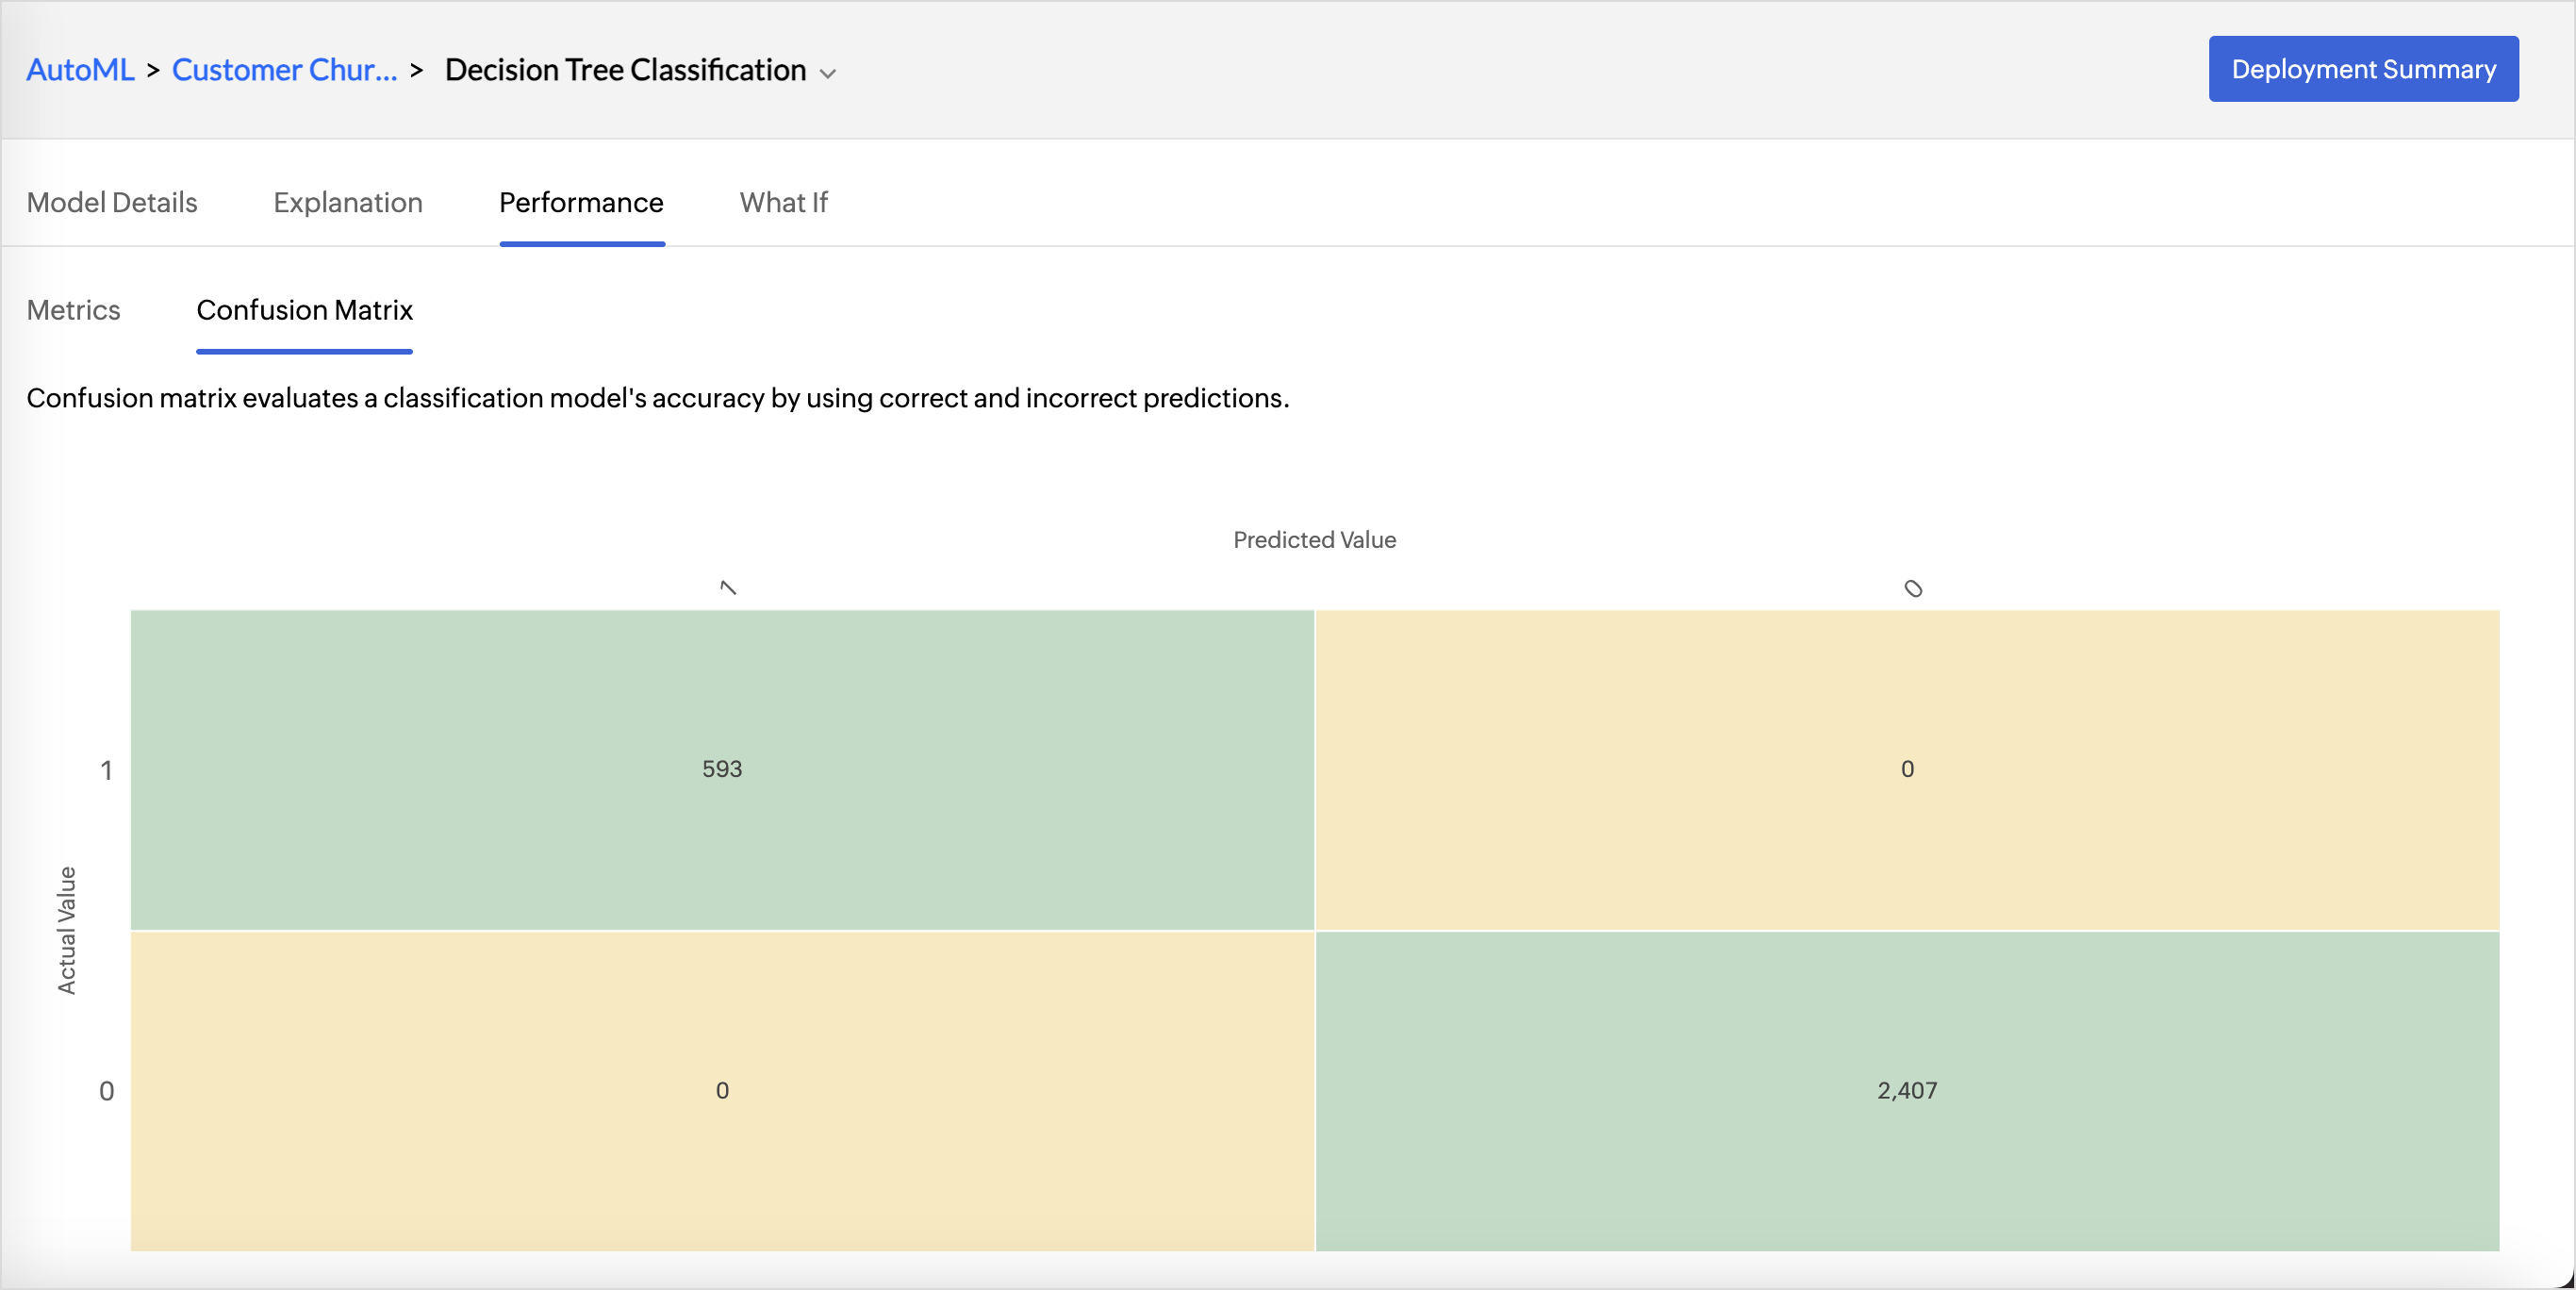Expand the Decision Tree Classification chevron
This screenshot has width=2576, height=1290.
pyautogui.click(x=828, y=73)
